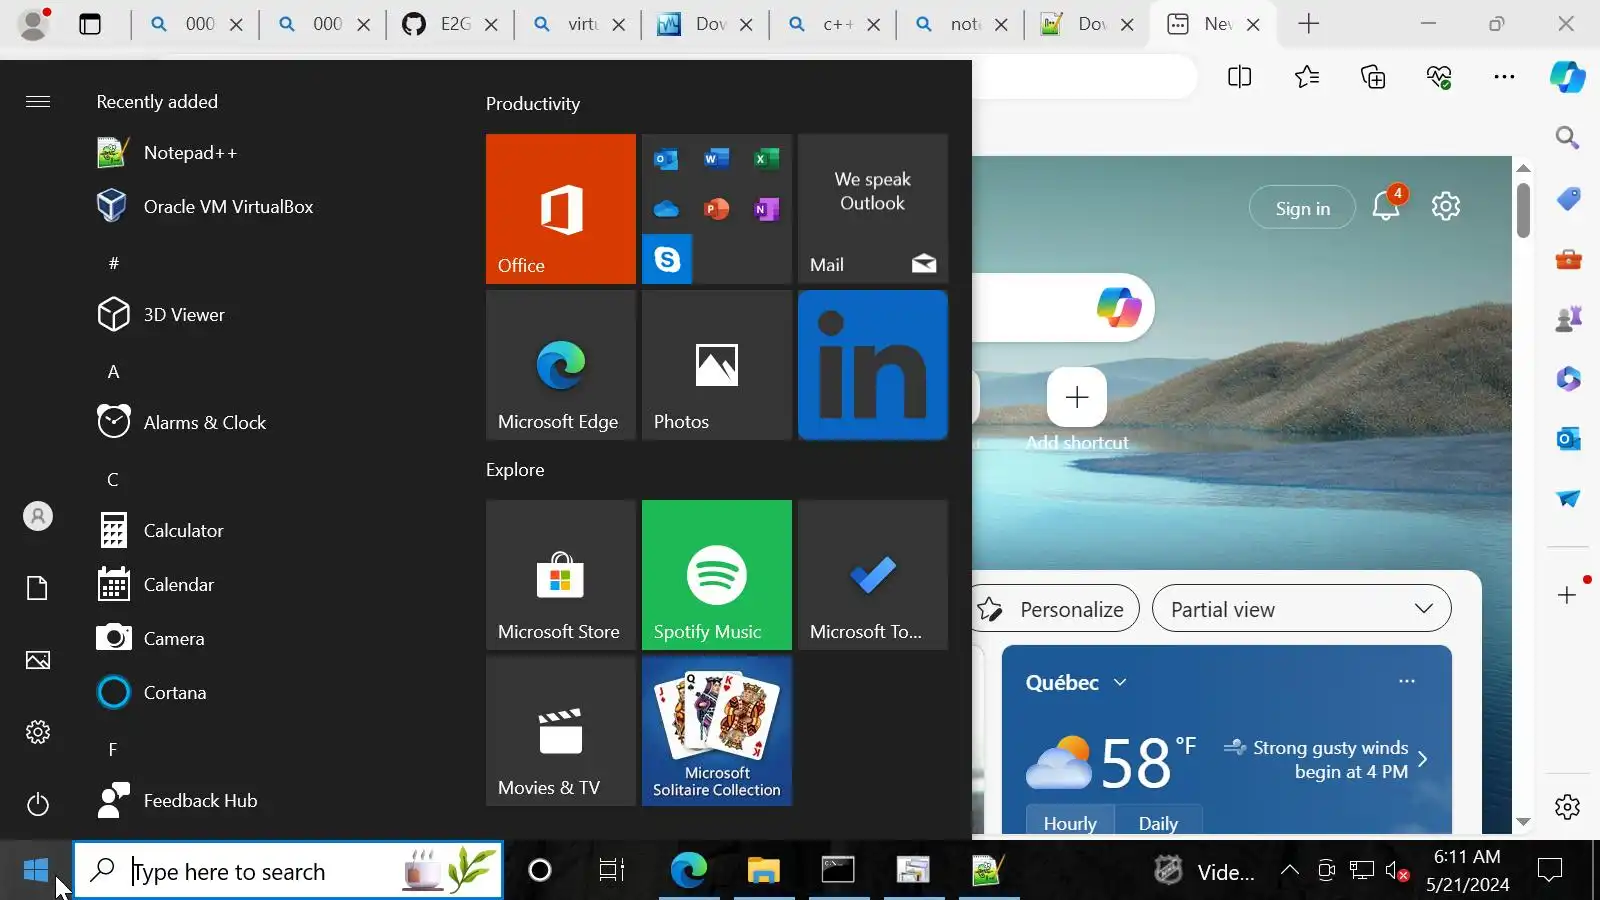Image resolution: width=1600 pixels, height=900 pixels.
Task: Open Edge split screen view
Action: [x=1239, y=77]
